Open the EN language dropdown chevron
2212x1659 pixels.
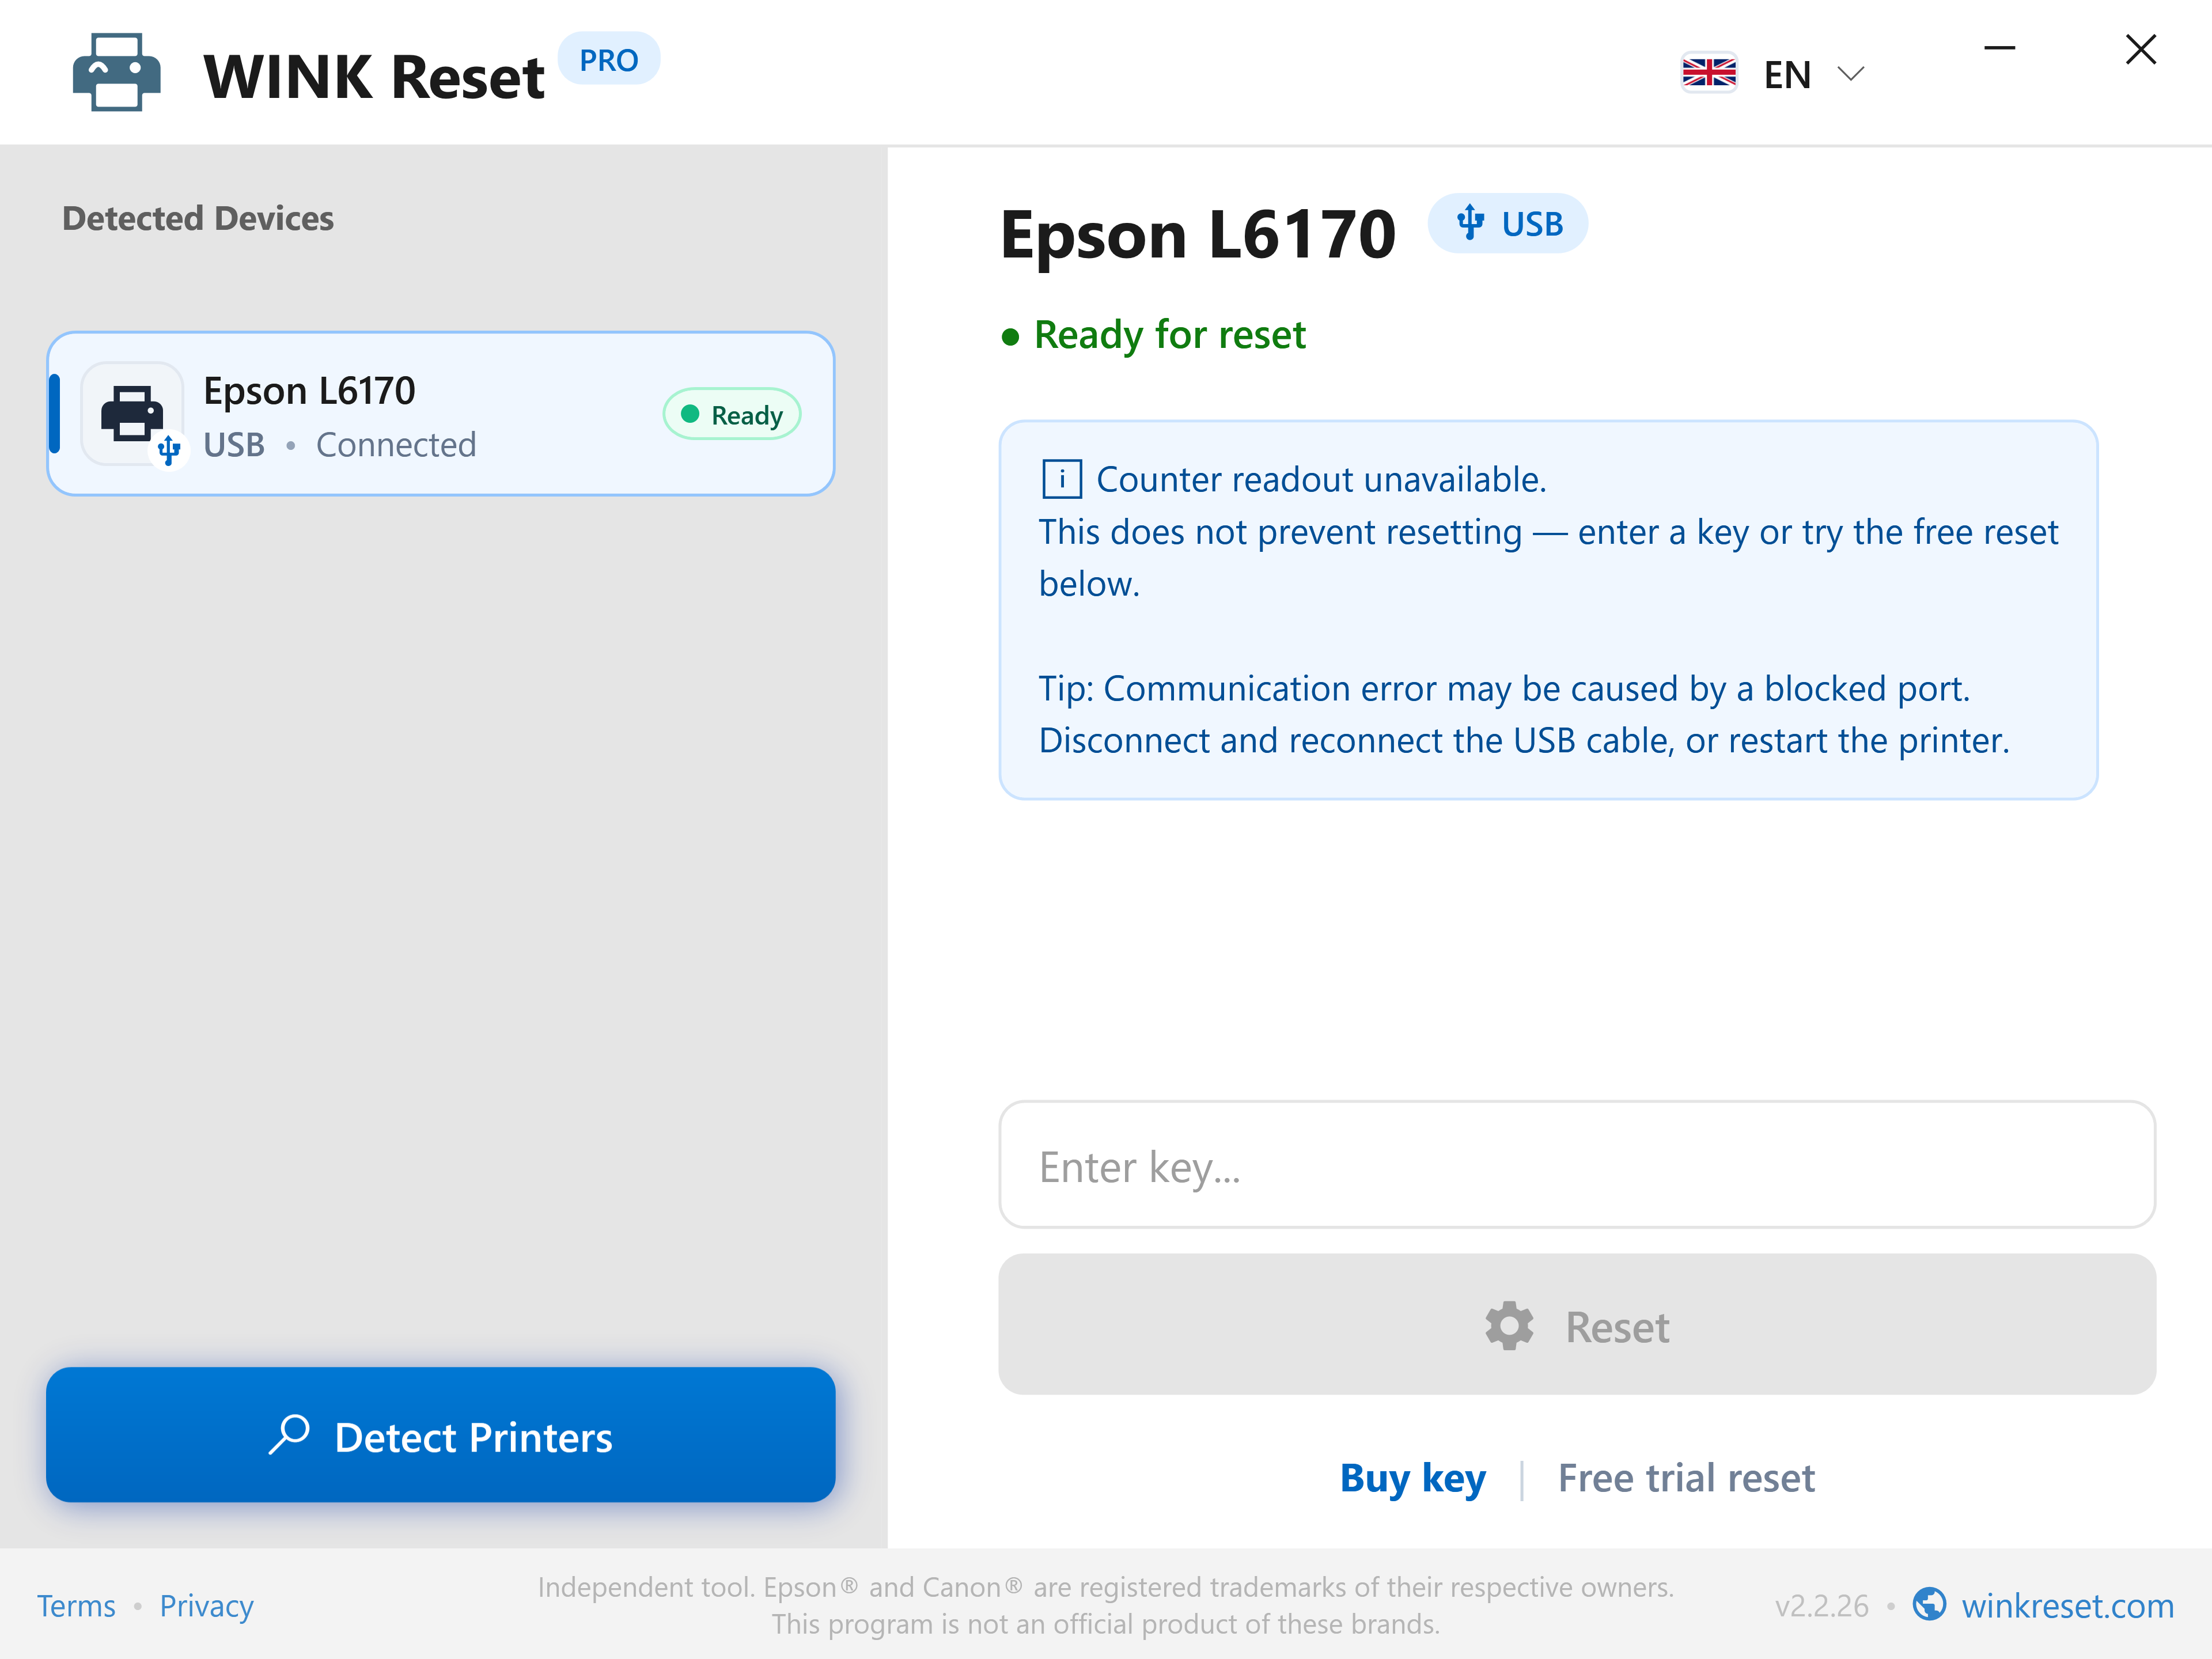pyautogui.click(x=1851, y=74)
